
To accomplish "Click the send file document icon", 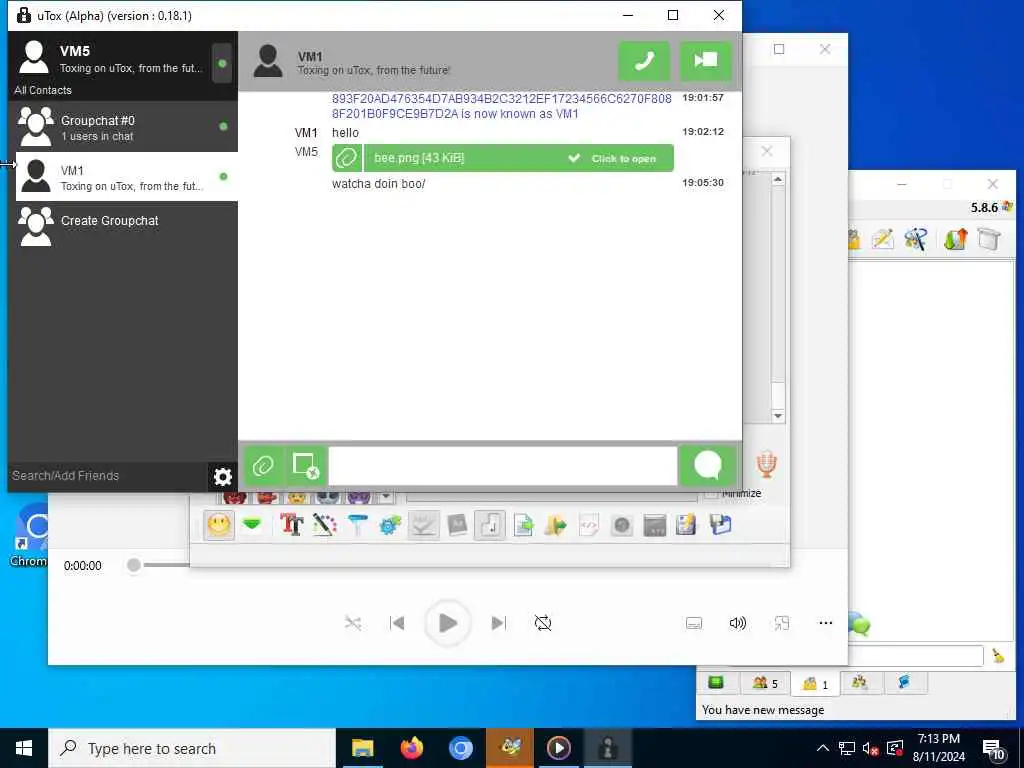I will tap(523, 524).
